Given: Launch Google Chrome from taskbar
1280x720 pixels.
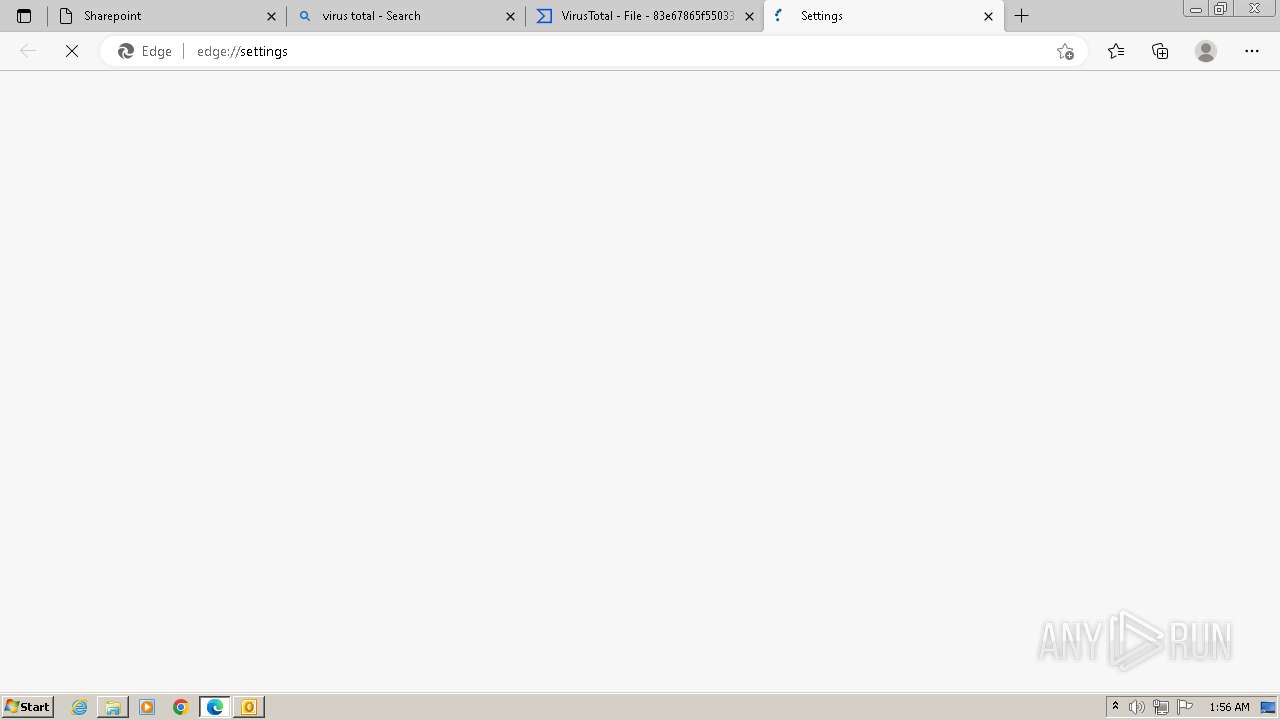Looking at the screenshot, I should pos(181,707).
